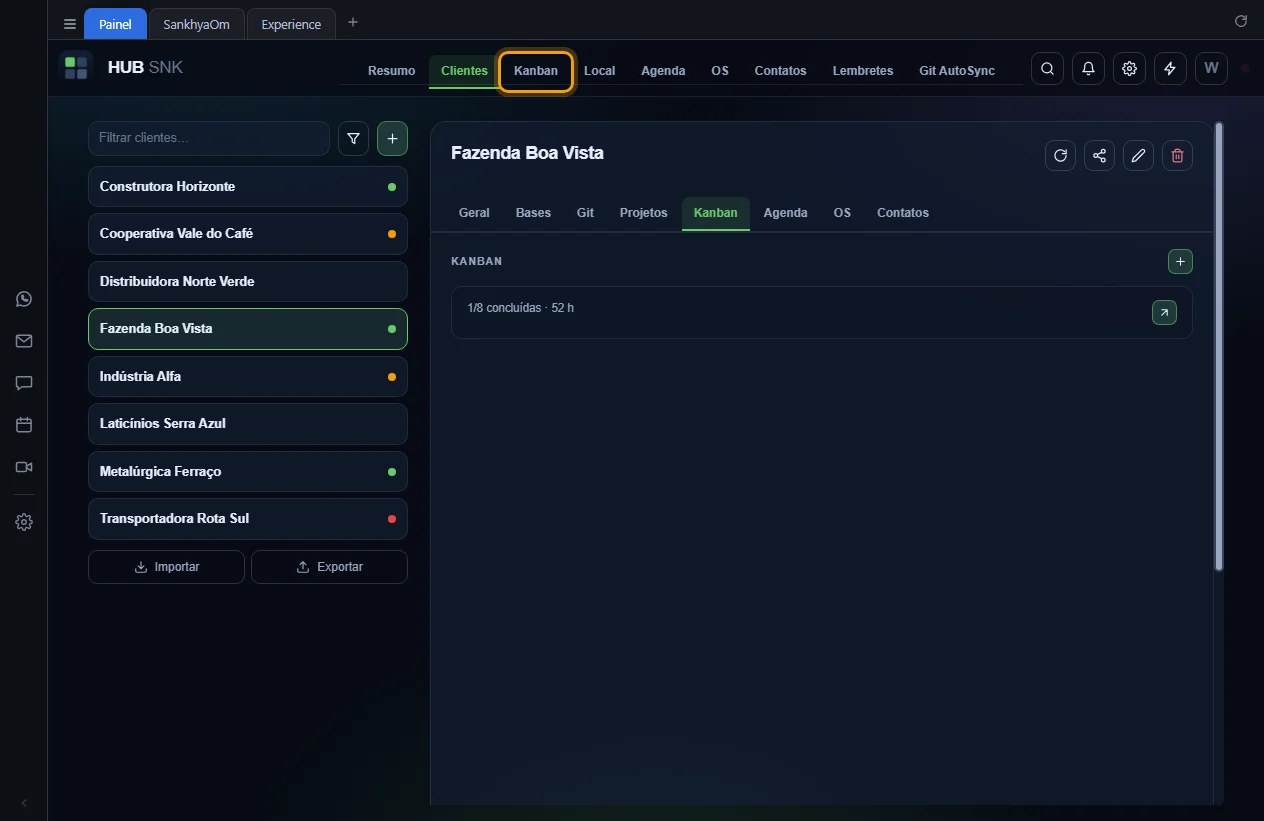The width and height of the screenshot is (1264, 821).
Task: Click the Importar button
Action: (x=166, y=567)
